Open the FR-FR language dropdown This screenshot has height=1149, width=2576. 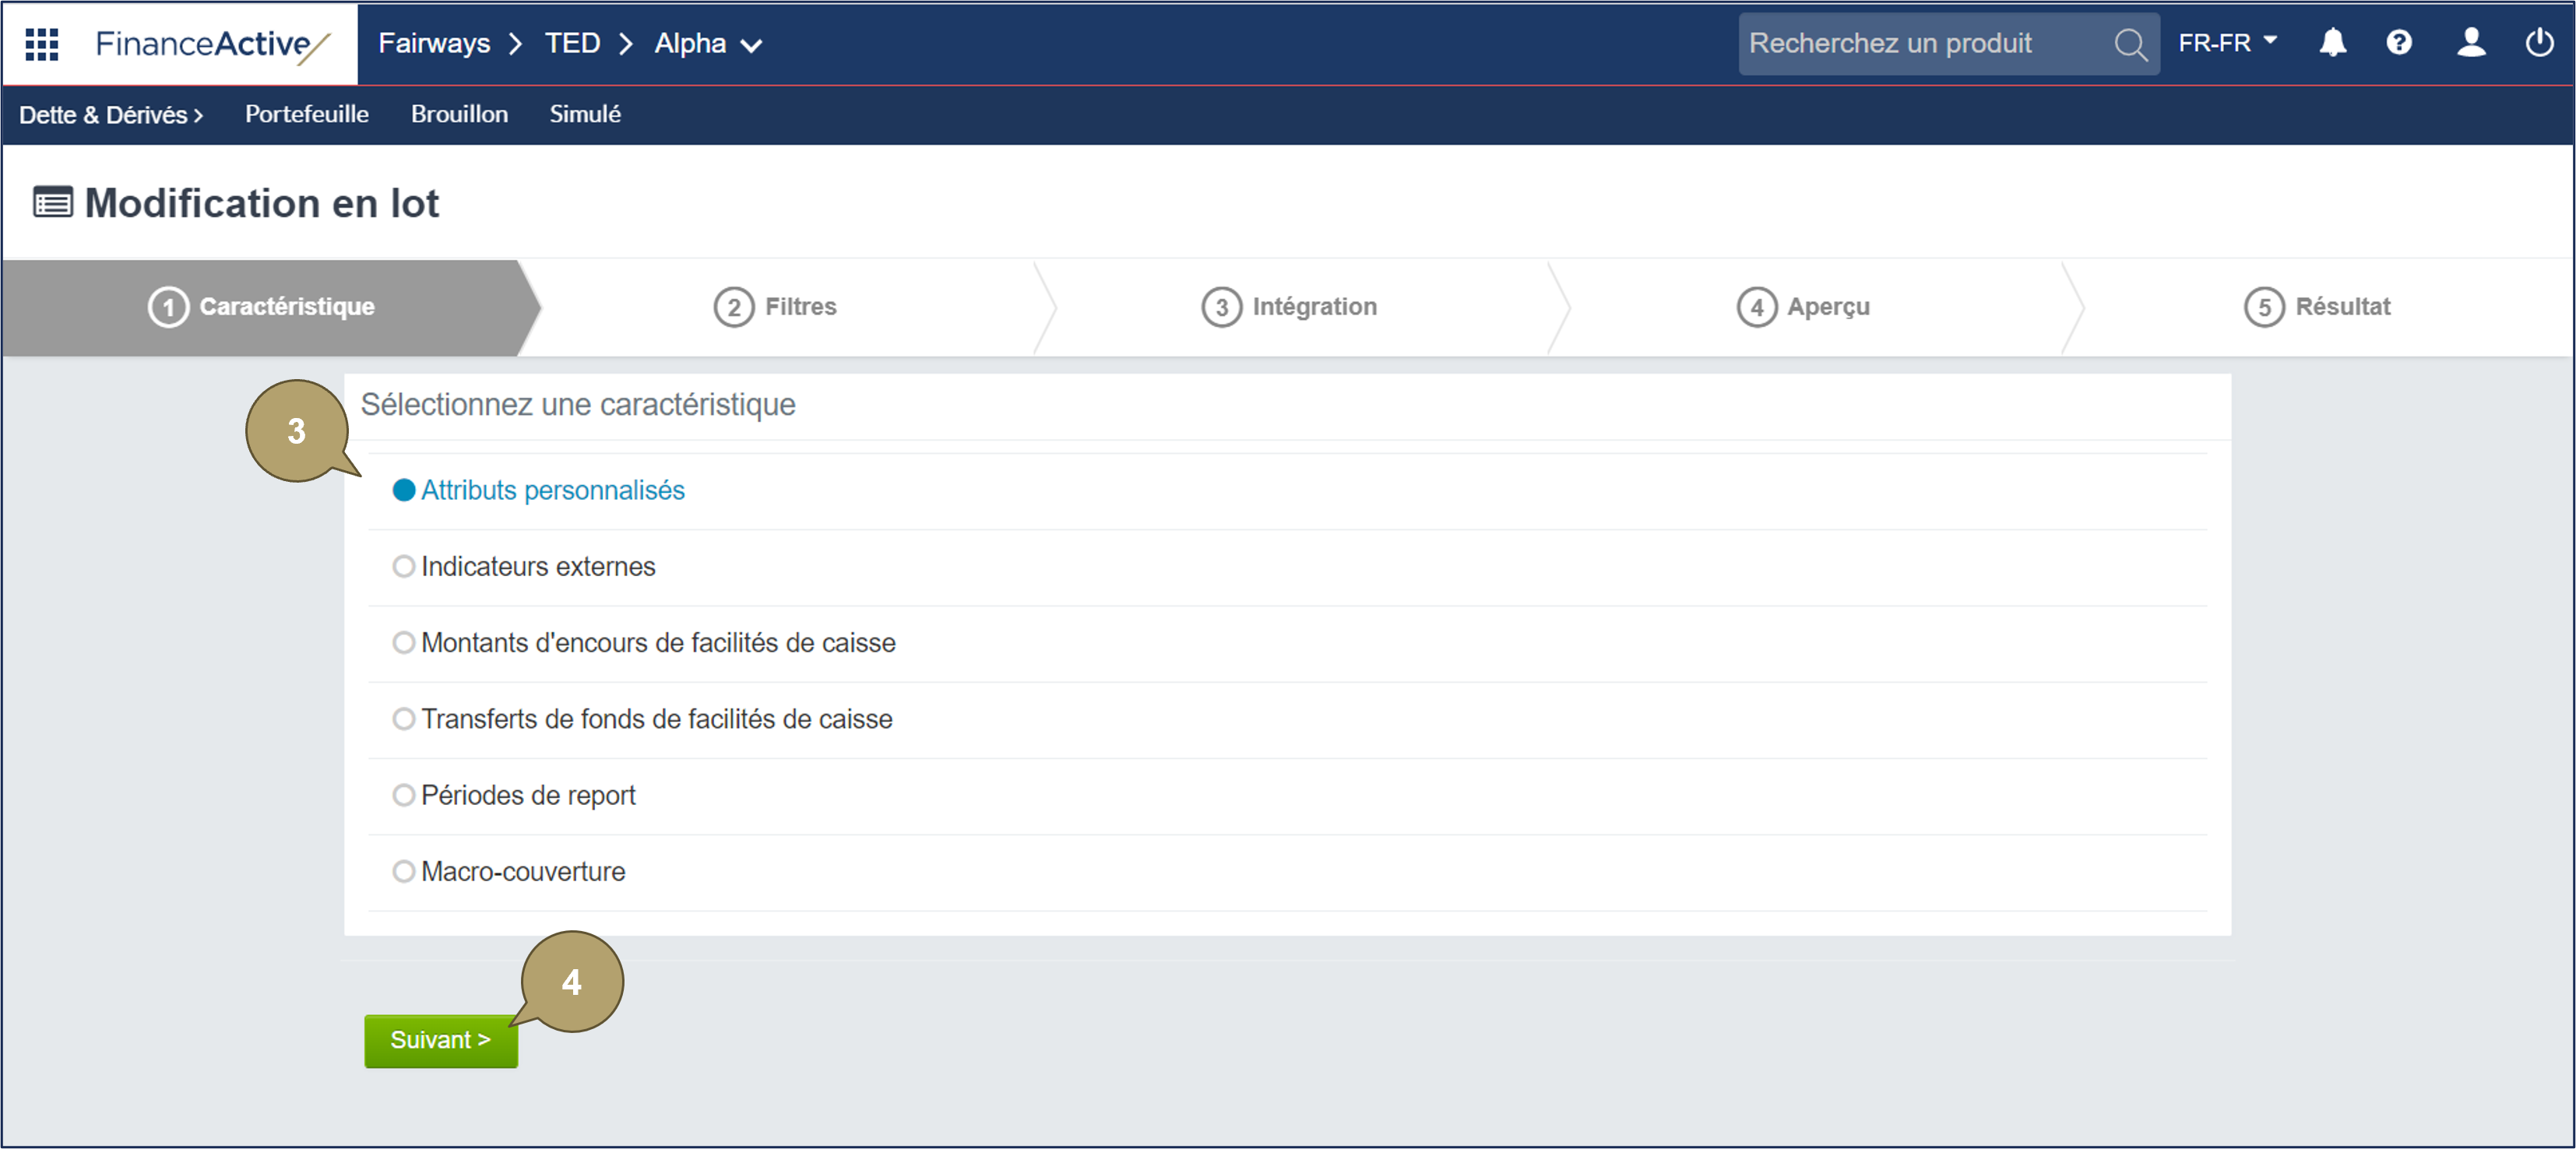(2227, 43)
